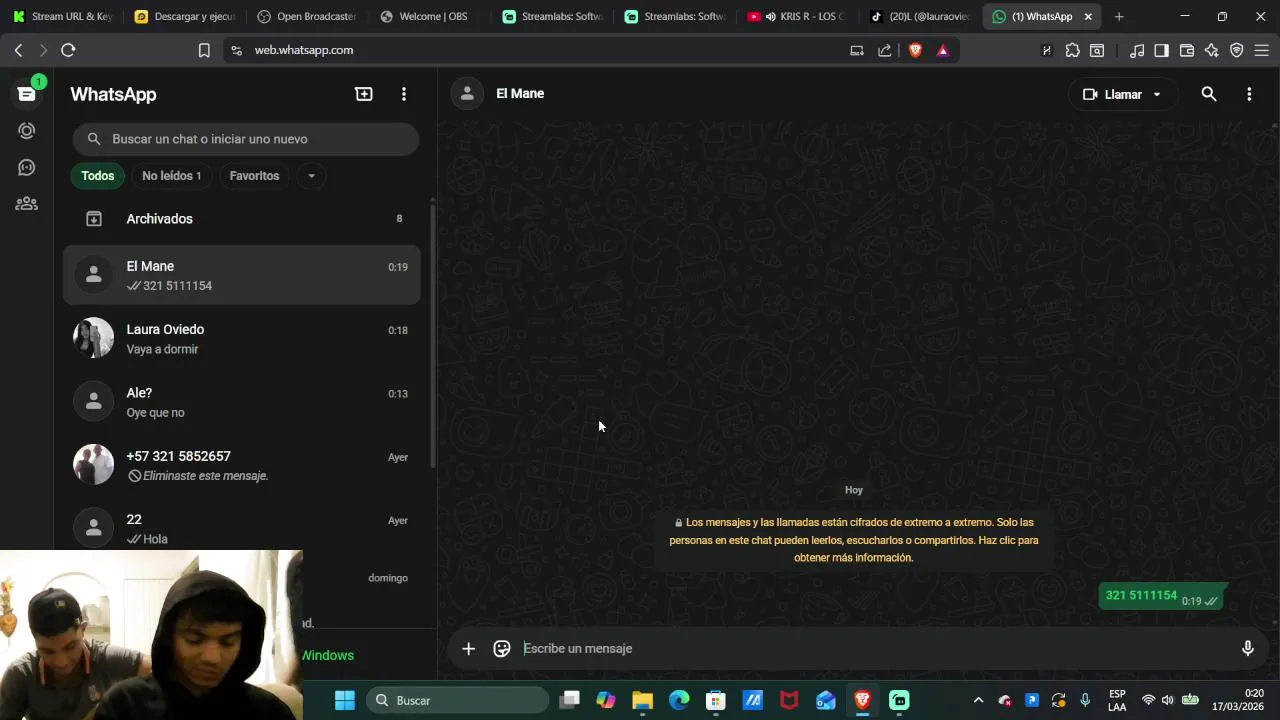This screenshot has width=1280, height=720.
Task: Open the Windows Start menu
Action: pos(344,700)
